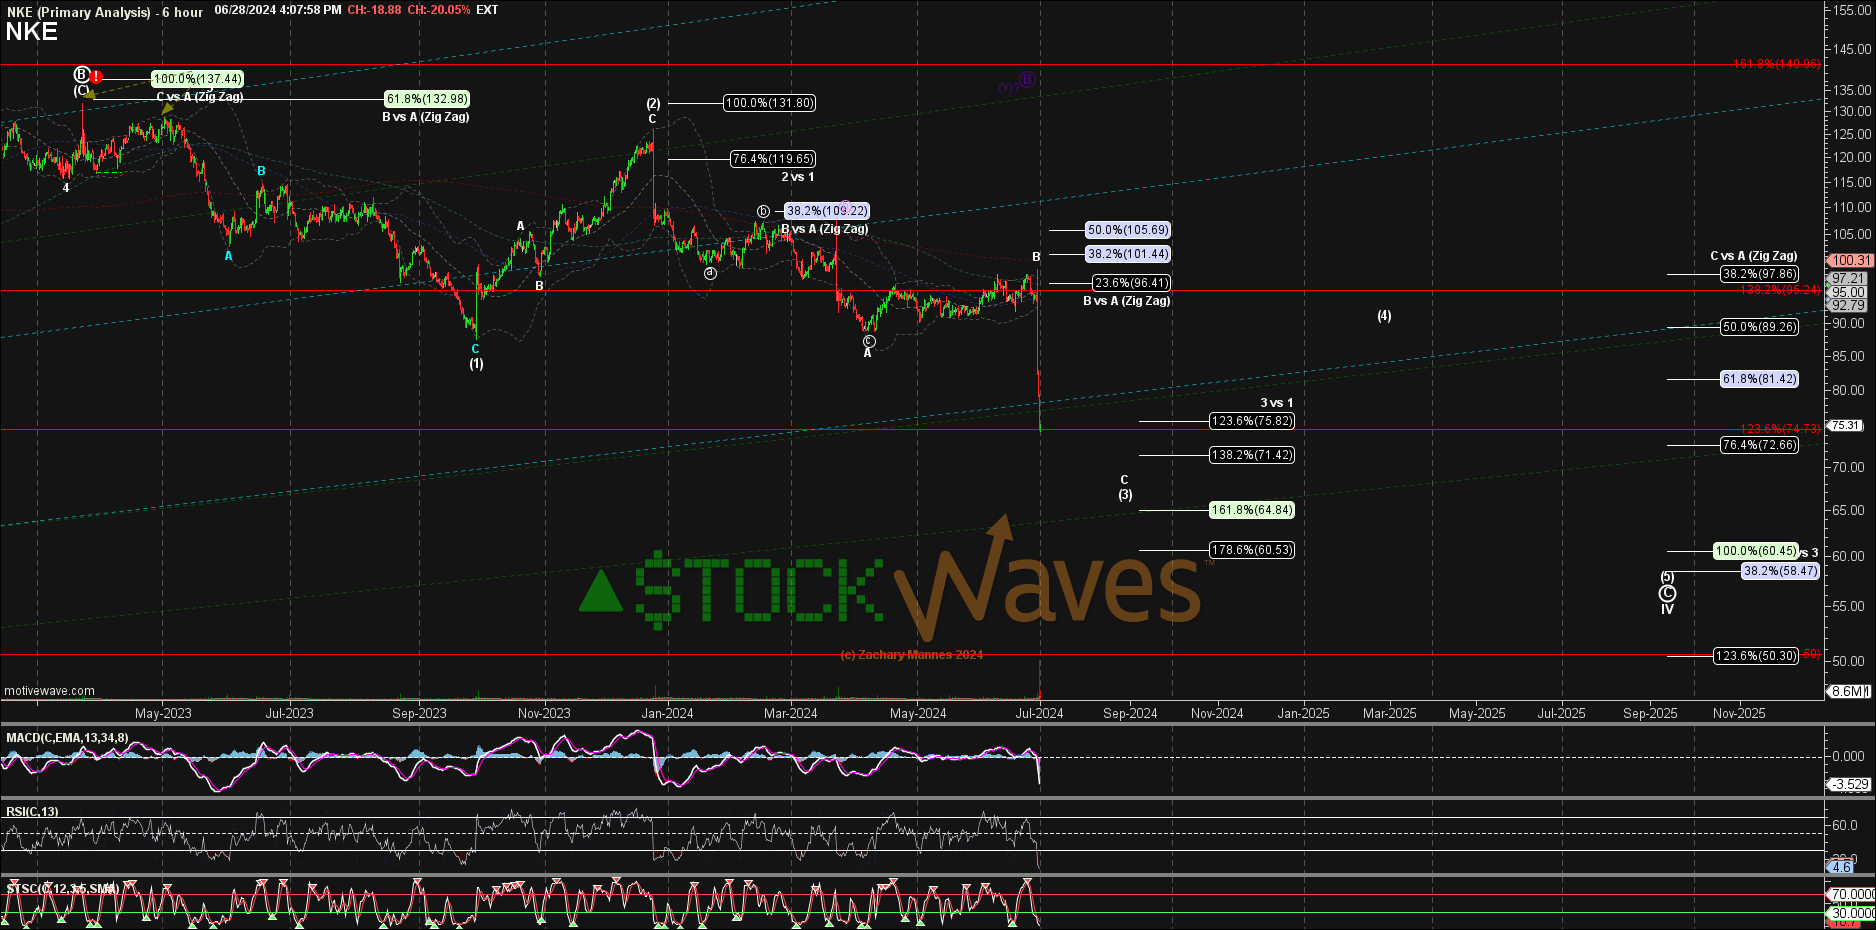
Task: Click the Jul-2024 date axis label
Action: coord(1040,713)
